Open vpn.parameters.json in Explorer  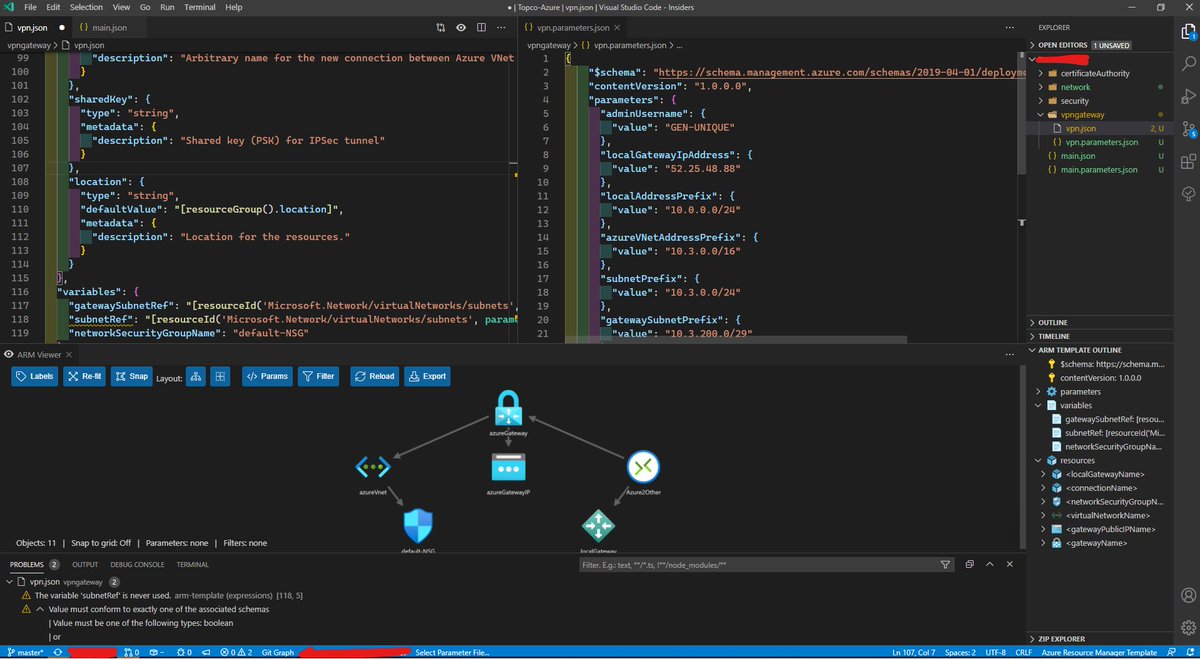[1102, 142]
